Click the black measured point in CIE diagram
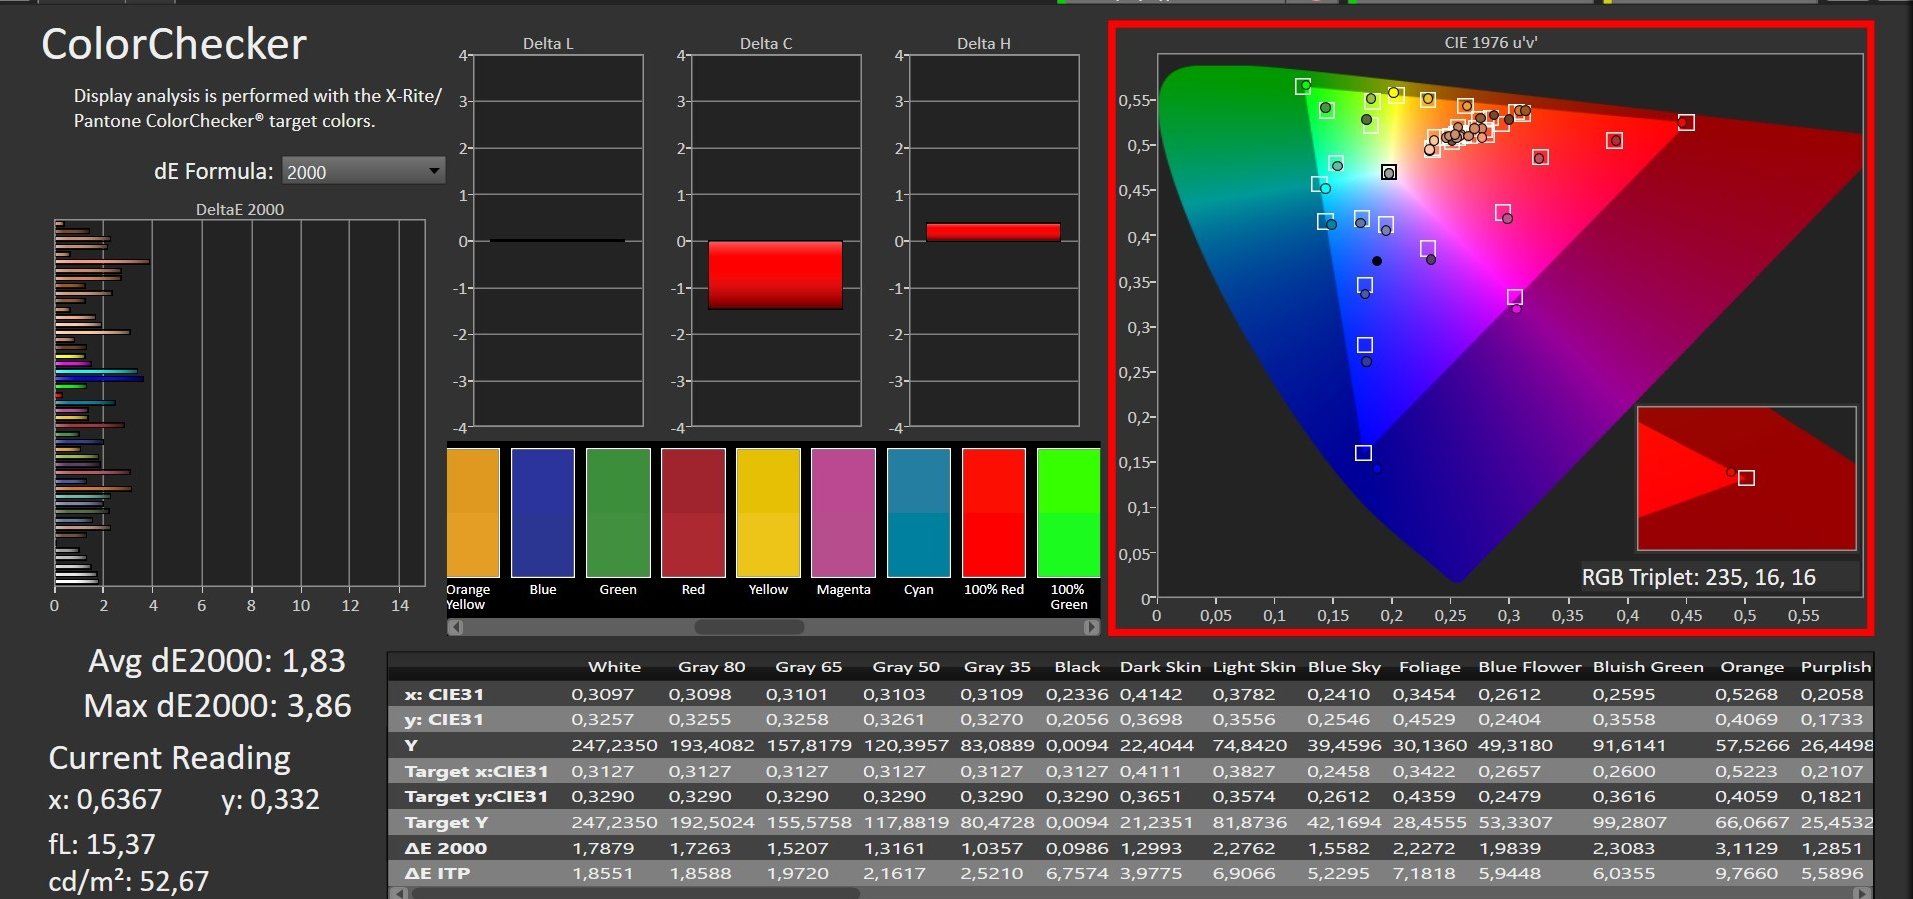Image resolution: width=1913 pixels, height=899 pixels. point(1377,261)
